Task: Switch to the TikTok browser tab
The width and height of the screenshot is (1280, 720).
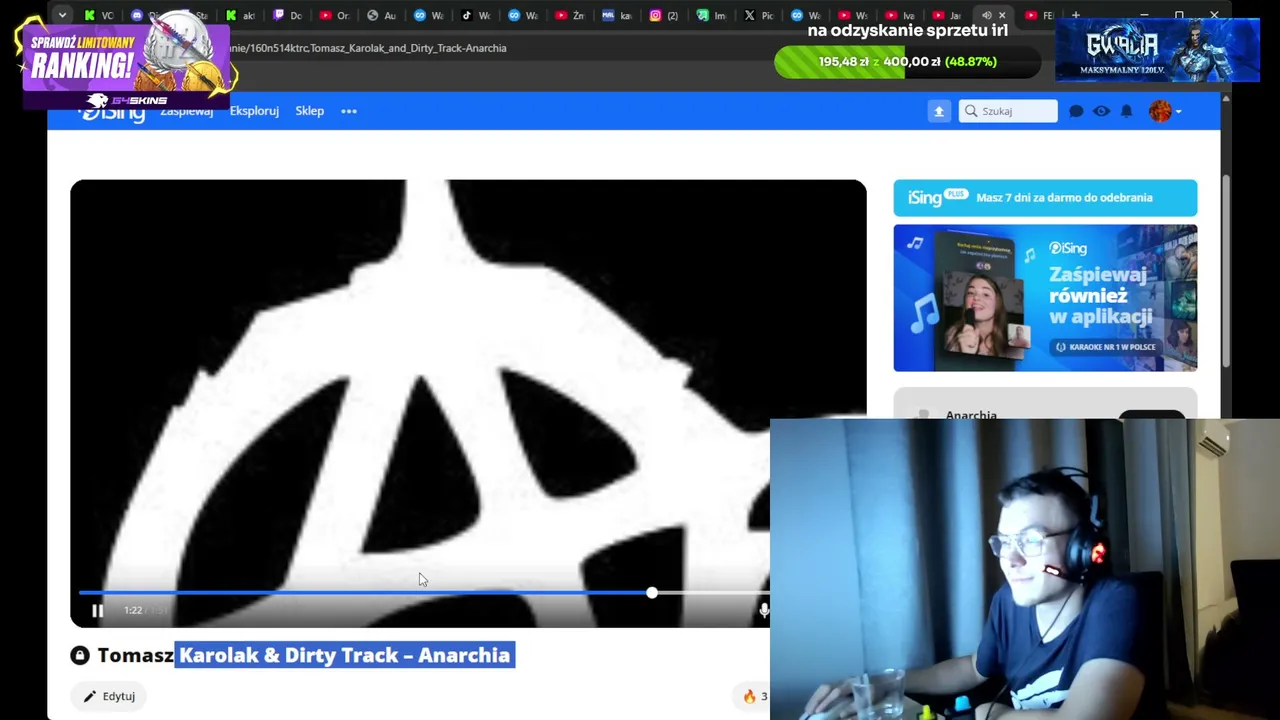Action: click(476, 15)
